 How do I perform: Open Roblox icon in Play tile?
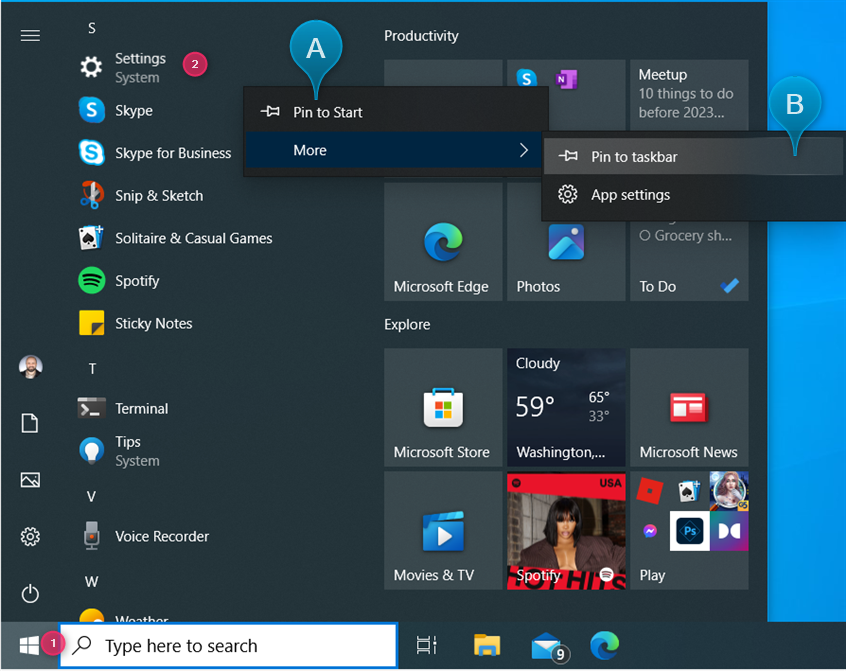point(650,491)
